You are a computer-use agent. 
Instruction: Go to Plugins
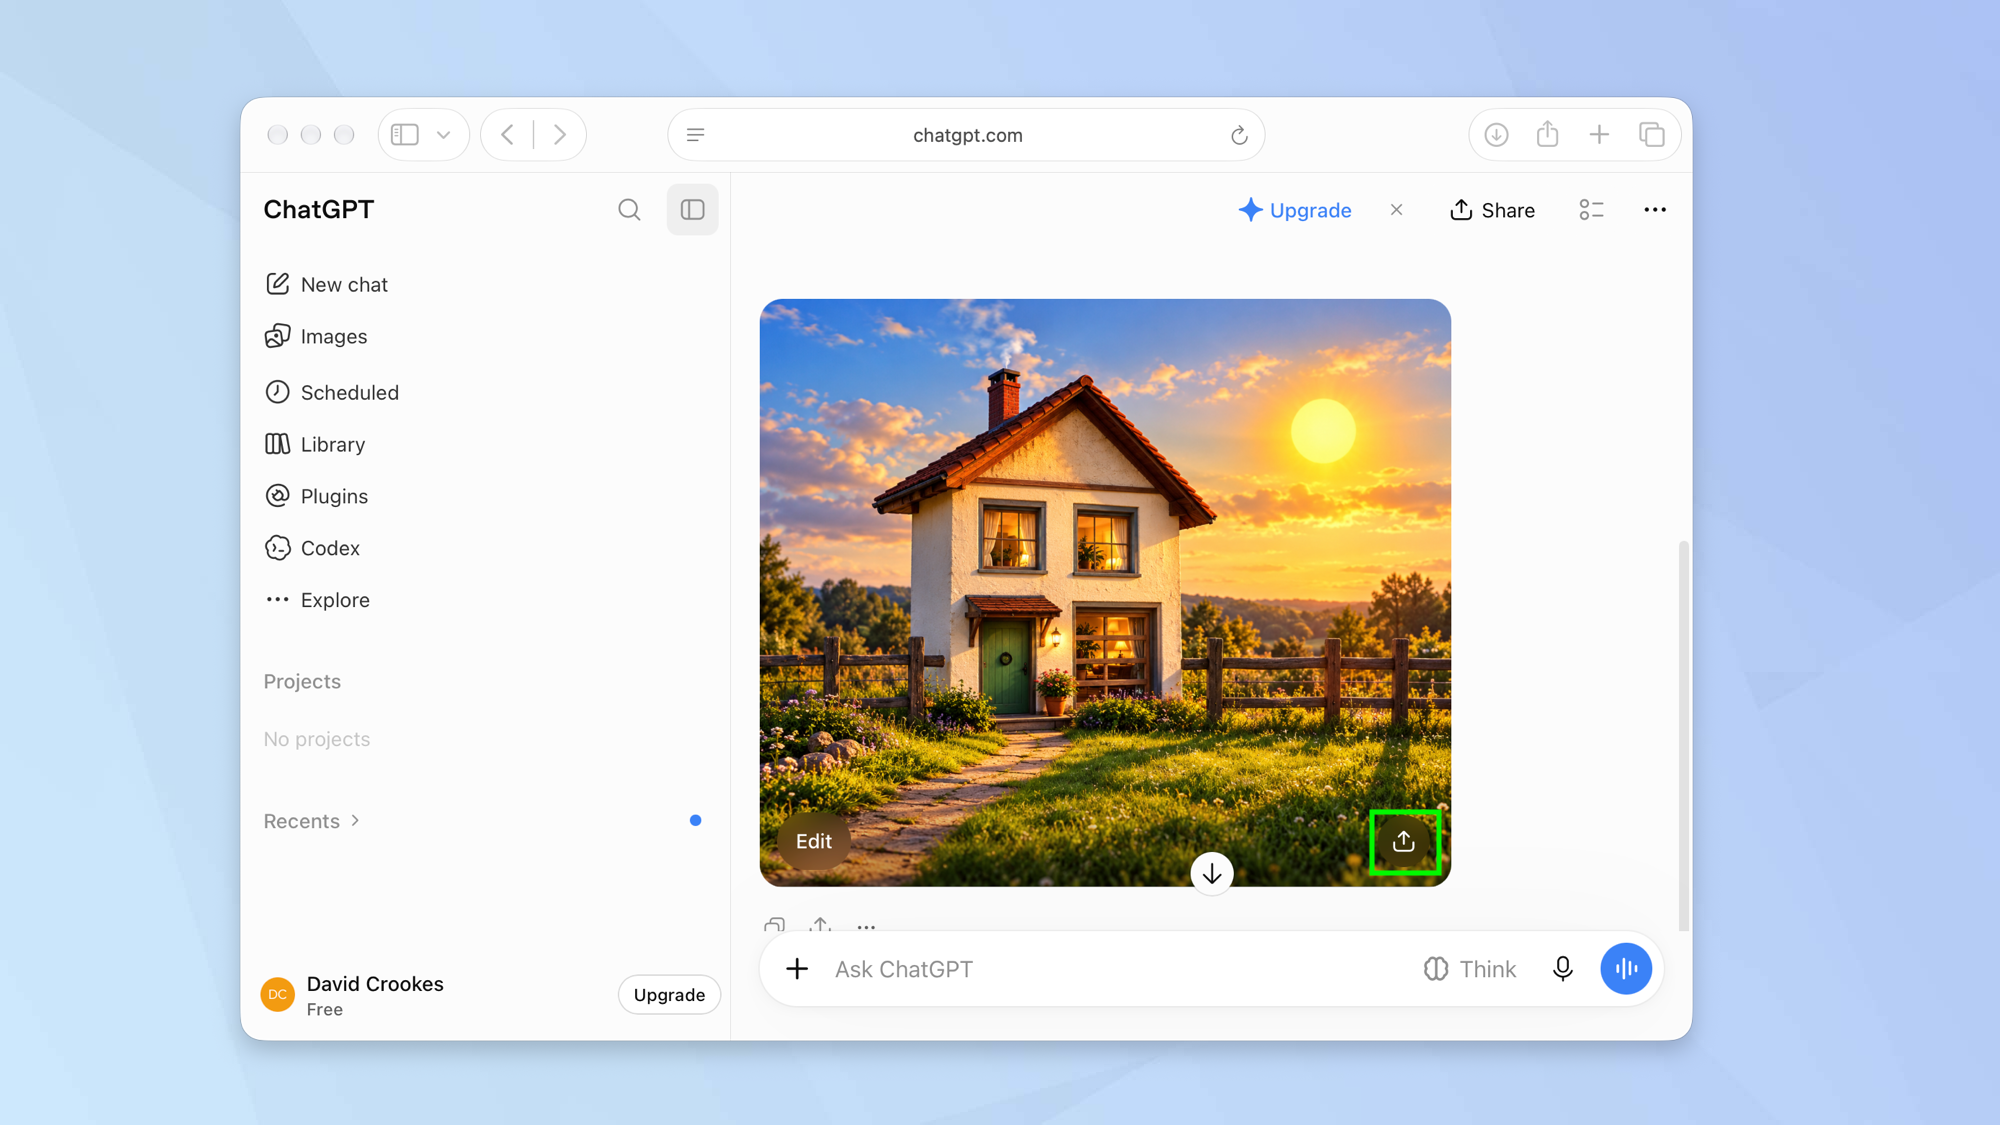[316, 496]
